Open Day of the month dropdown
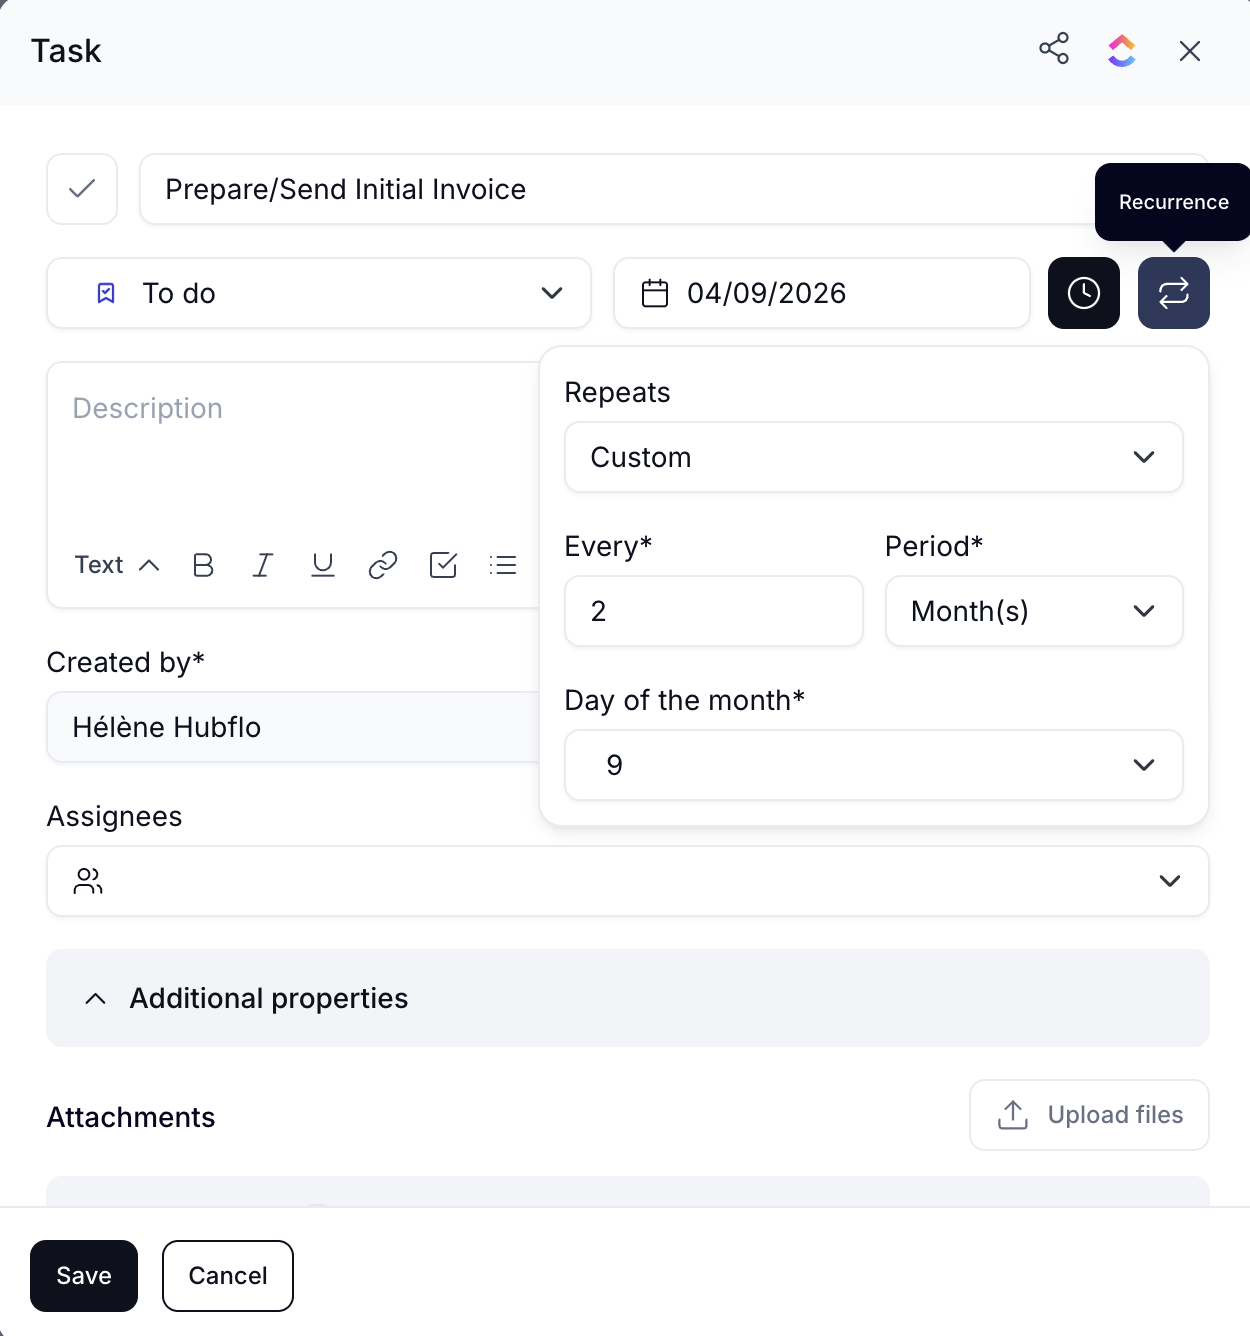Image resolution: width=1250 pixels, height=1336 pixels. tap(873, 765)
